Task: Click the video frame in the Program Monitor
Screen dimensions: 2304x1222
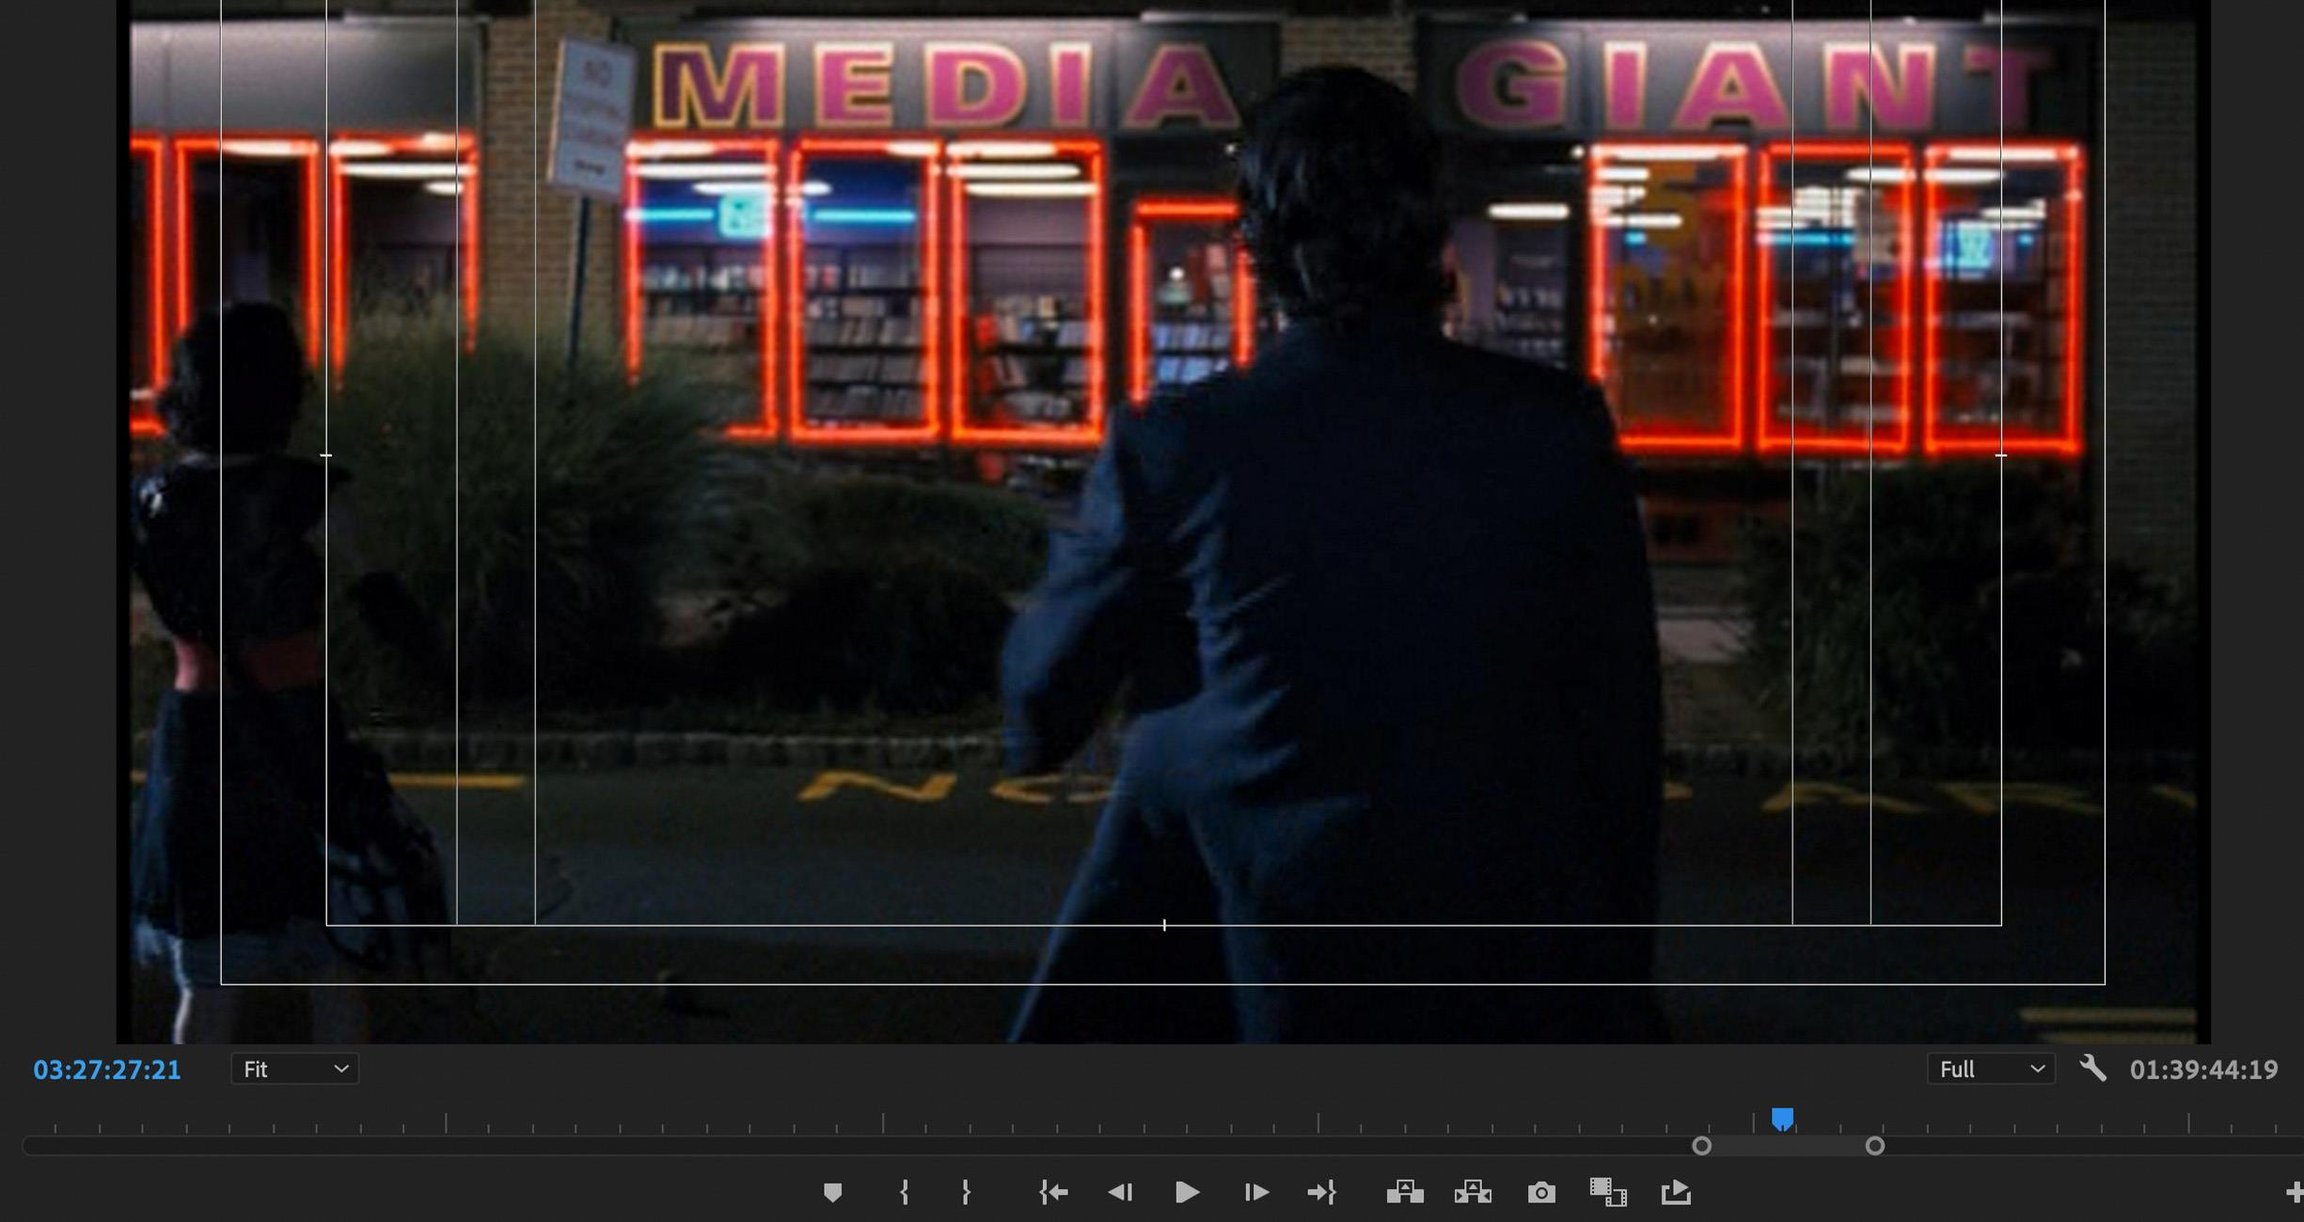Action: point(1163,520)
